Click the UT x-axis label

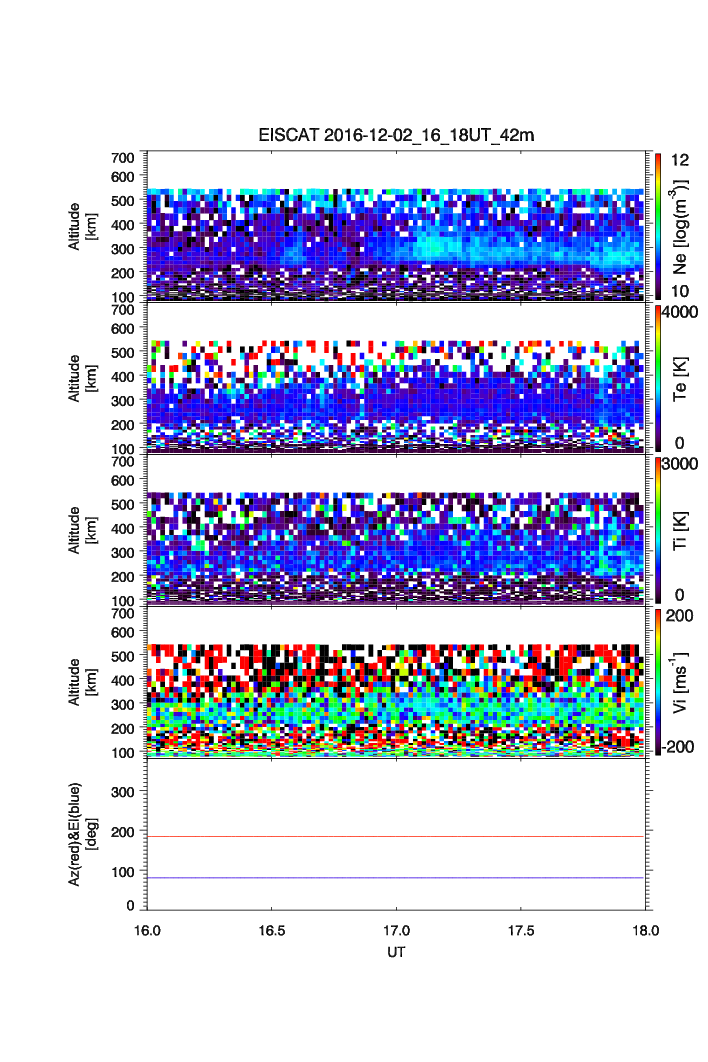(397, 952)
